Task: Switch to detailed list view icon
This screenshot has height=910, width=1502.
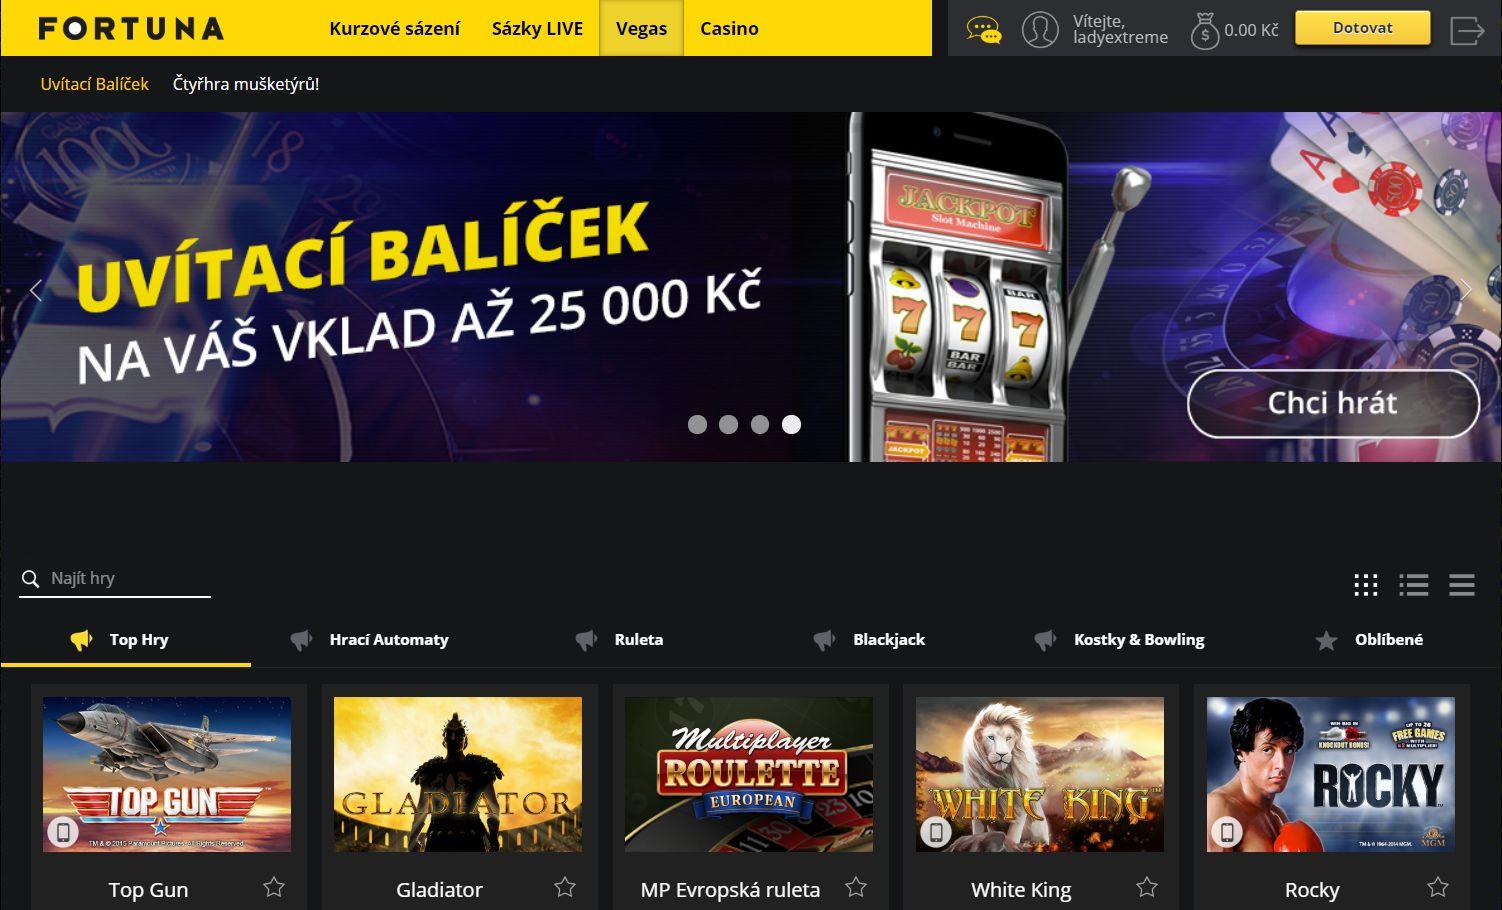Action: point(1413,585)
